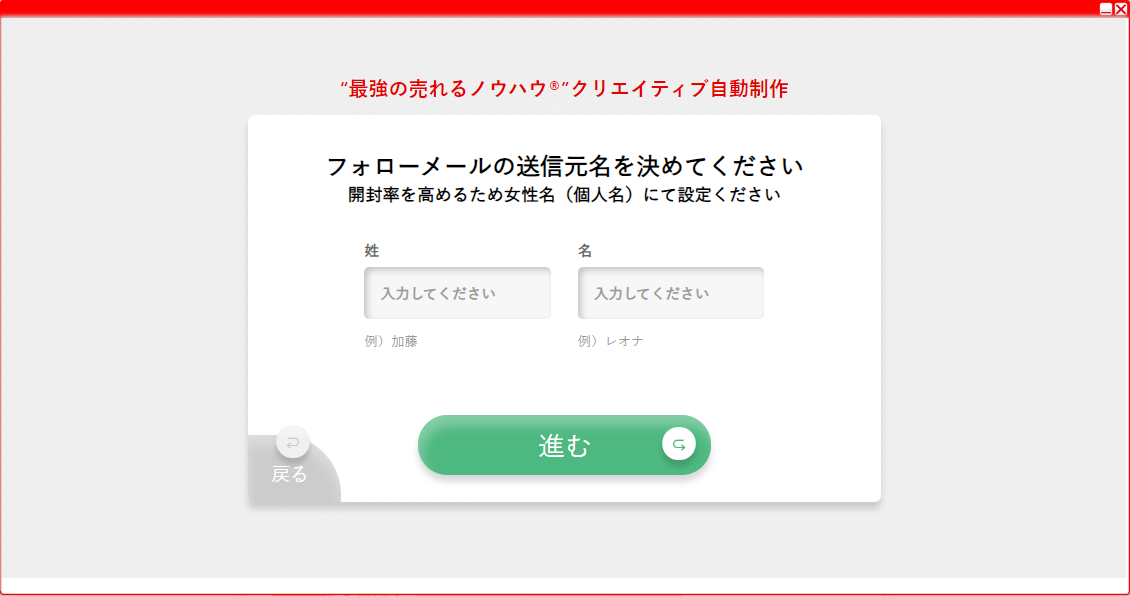1130x596 pixels.
Task: Click the heading フォローメールの送信元名を決めてください
Action: pos(564,166)
